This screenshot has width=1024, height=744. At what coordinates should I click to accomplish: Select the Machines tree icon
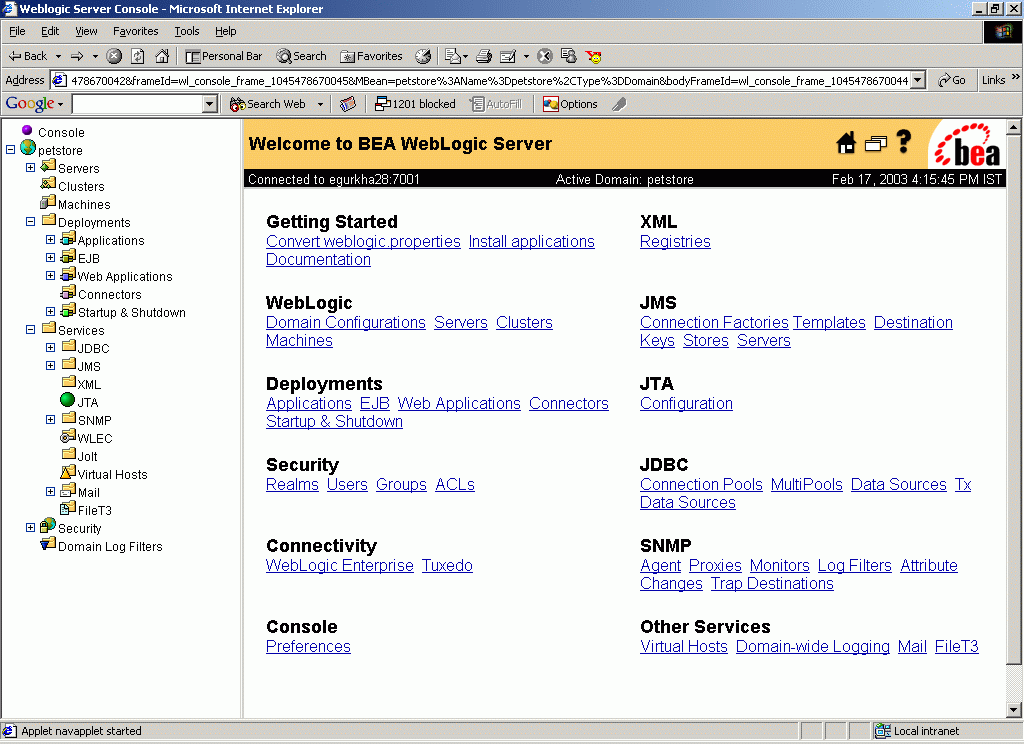point(48,202)
